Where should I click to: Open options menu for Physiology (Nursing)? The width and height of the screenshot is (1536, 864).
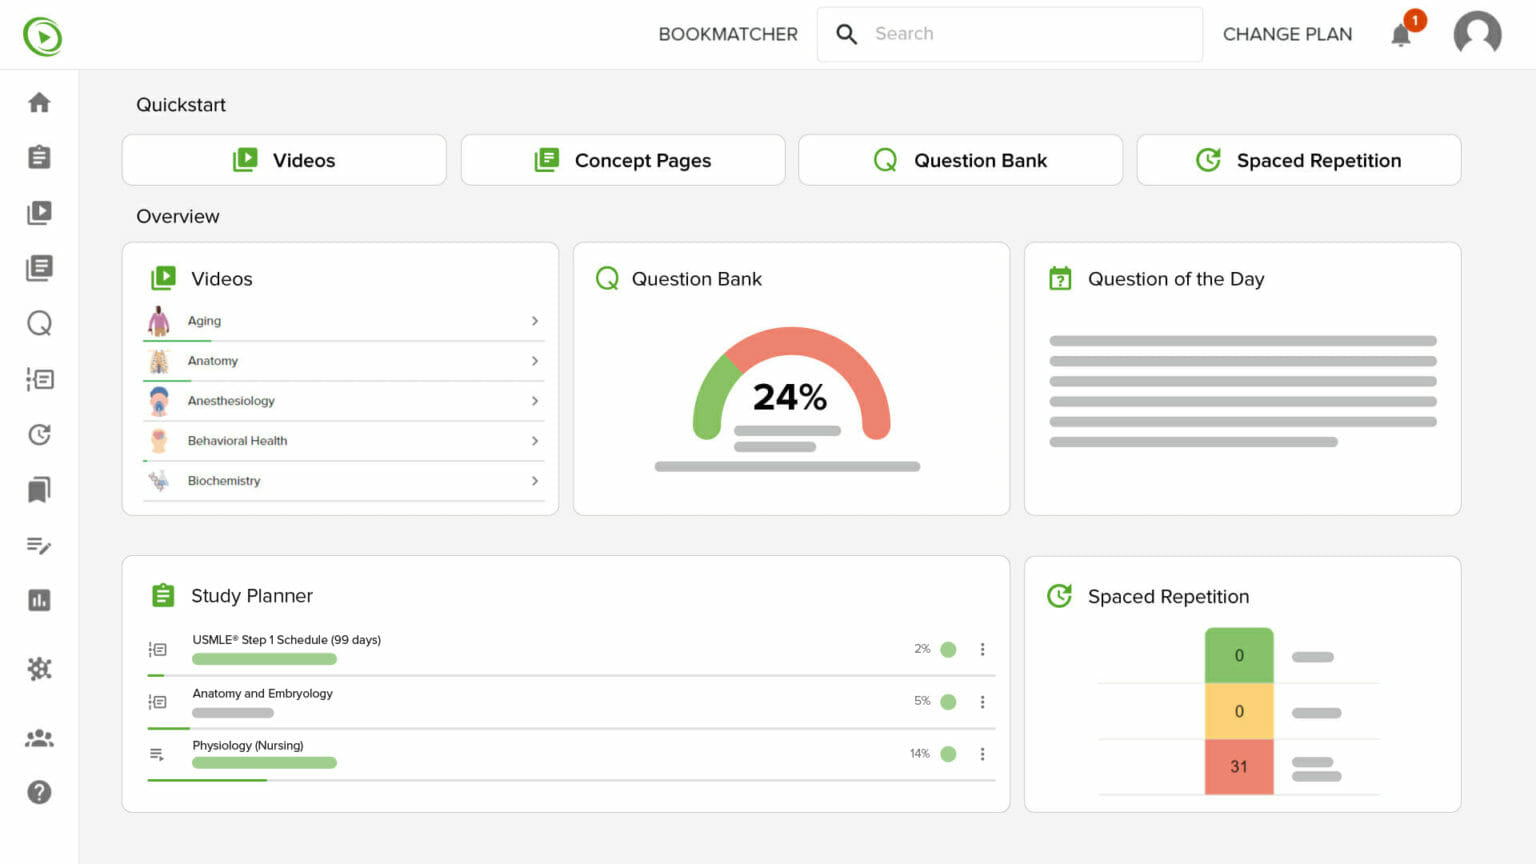[x=982, y=754]
